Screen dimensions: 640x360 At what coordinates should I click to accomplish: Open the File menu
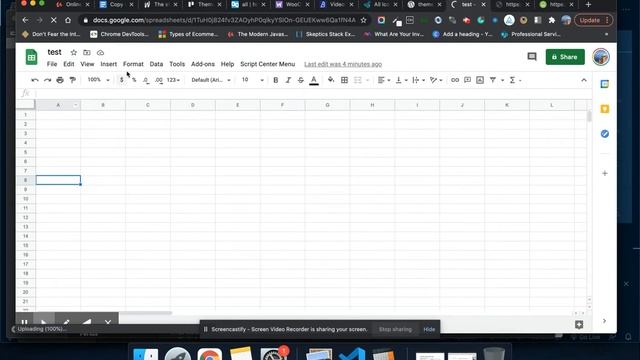(x=52, y=64)
